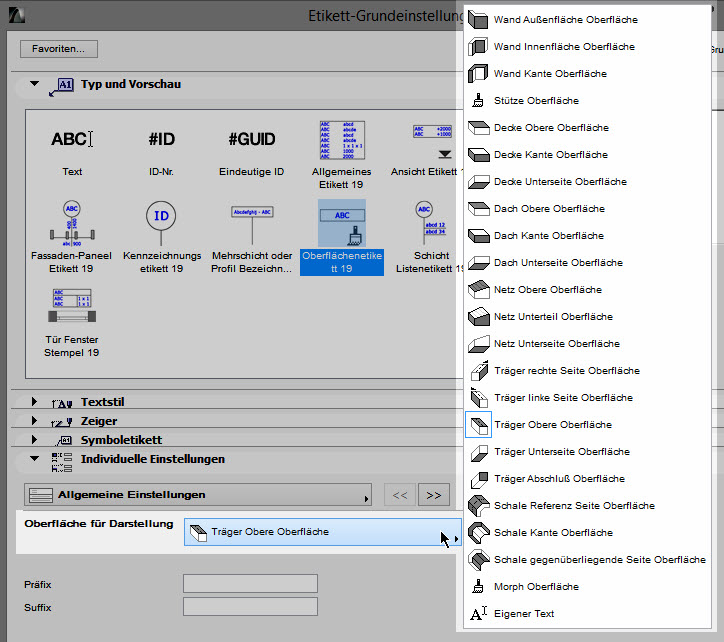
Task: Collapse the Individuelle Einstellungen panel
Action: pos(34,459)
